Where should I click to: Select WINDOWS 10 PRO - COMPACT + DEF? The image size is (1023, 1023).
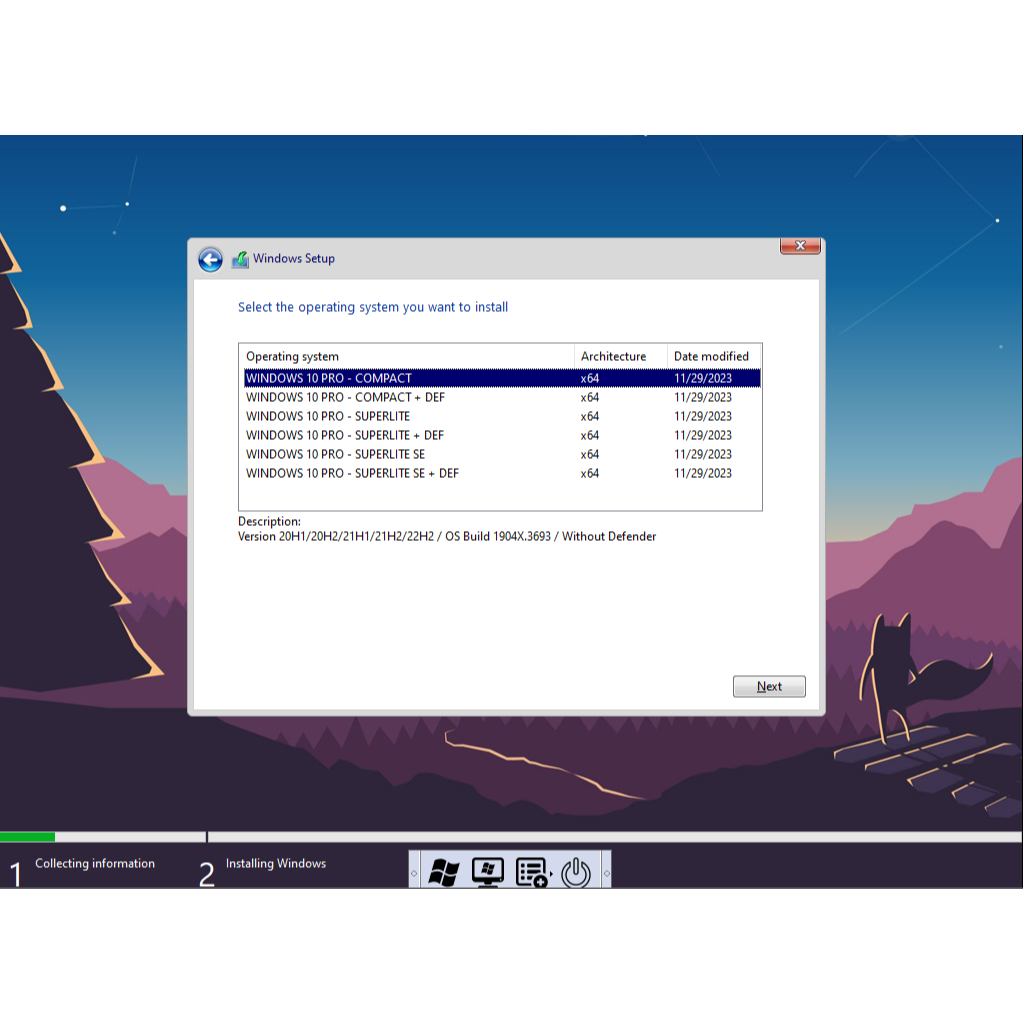(502, 397)
